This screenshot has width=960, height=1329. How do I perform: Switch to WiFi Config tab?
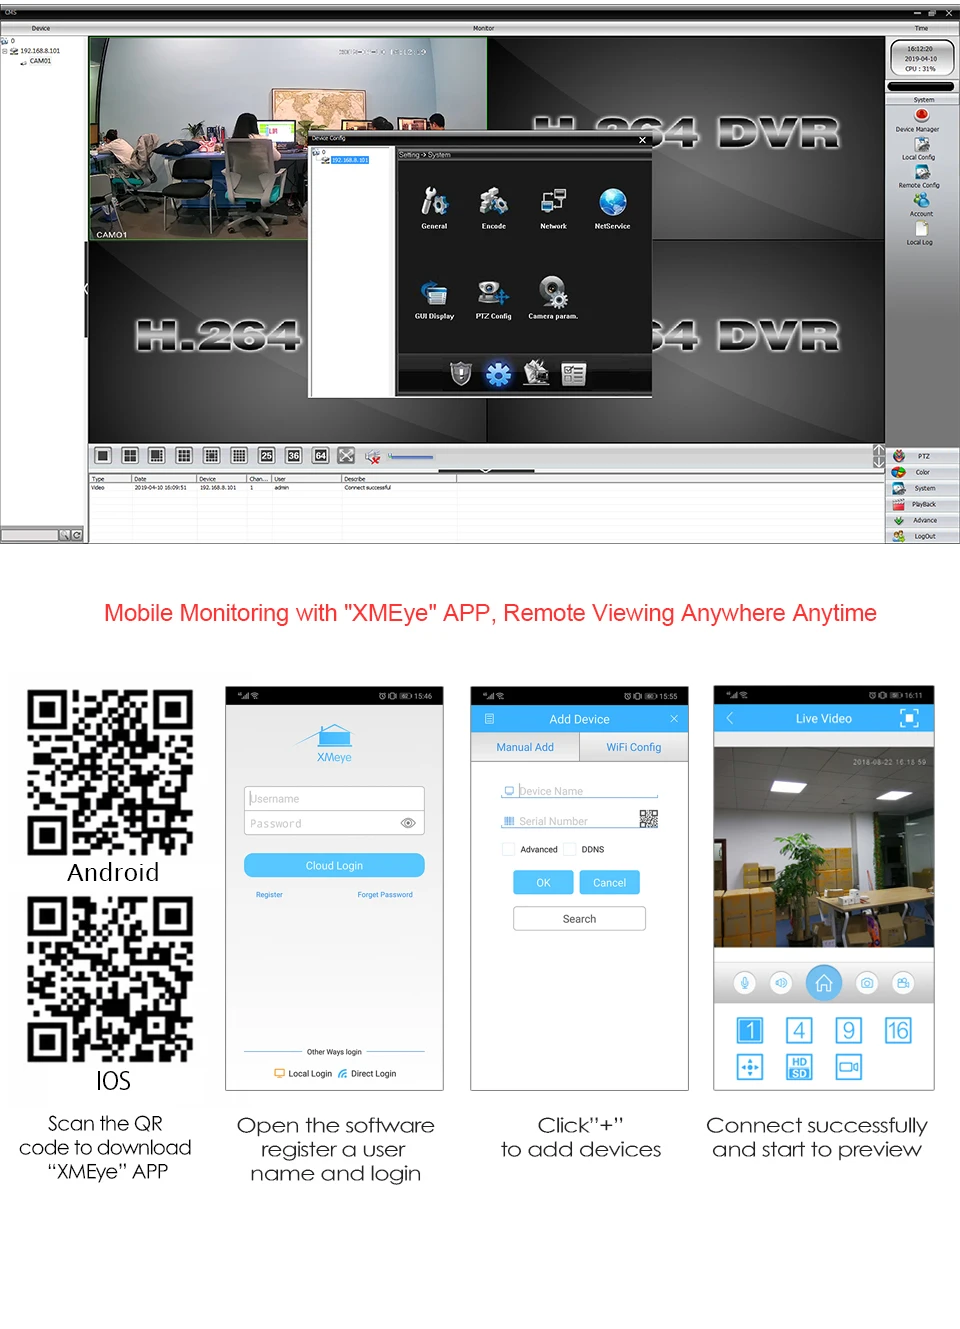point(634,747)
